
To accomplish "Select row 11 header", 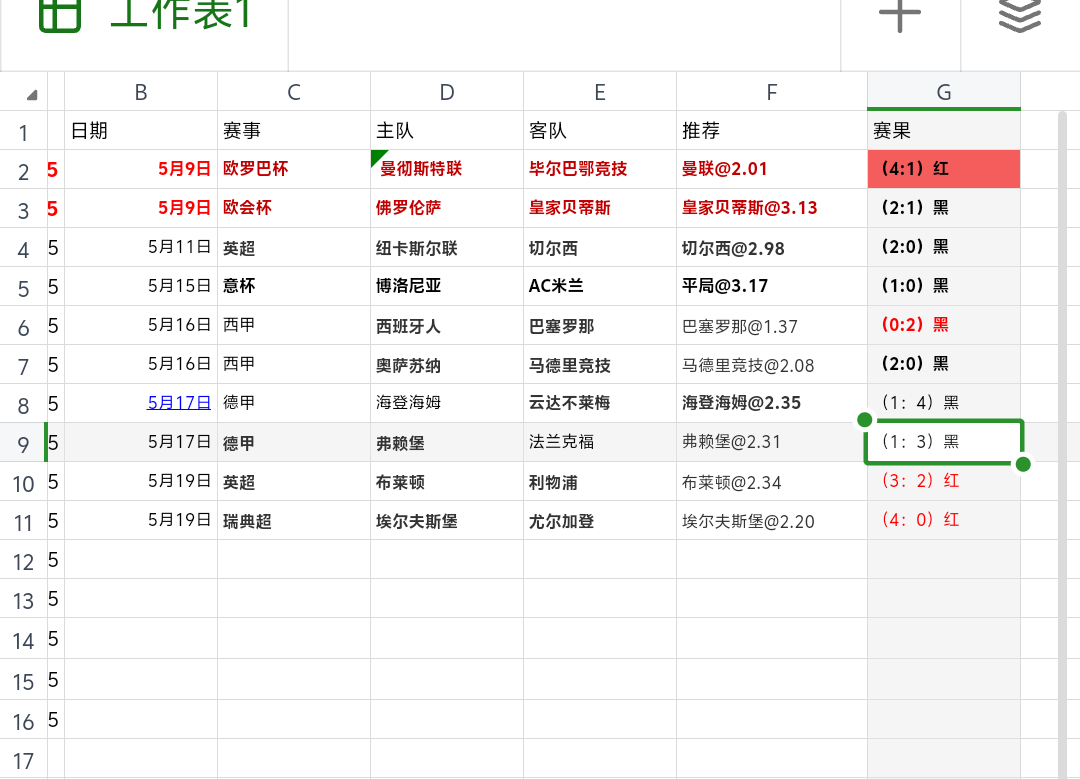I will click(x=23, y=520).
